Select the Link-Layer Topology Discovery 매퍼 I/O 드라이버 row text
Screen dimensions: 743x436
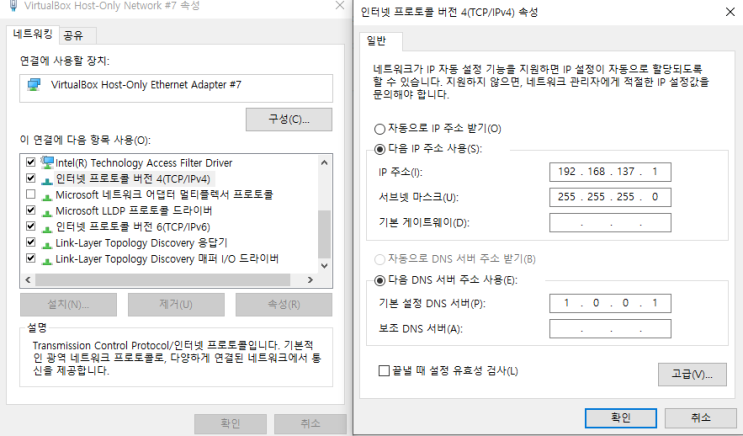(x=167, y=259)
